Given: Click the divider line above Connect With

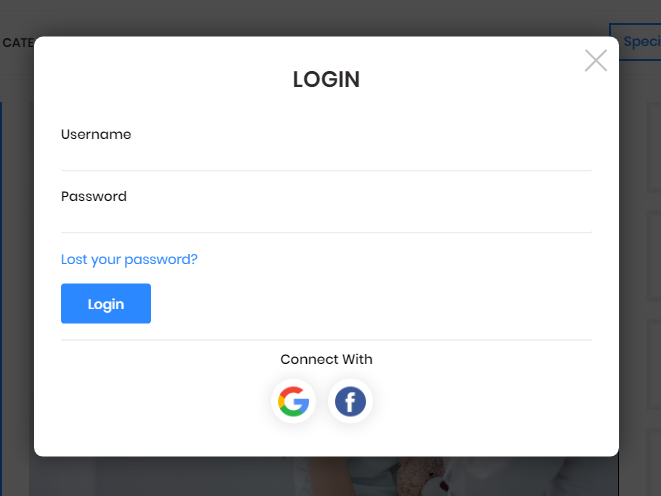Looking at the screenshot, I should pos(326,340).
